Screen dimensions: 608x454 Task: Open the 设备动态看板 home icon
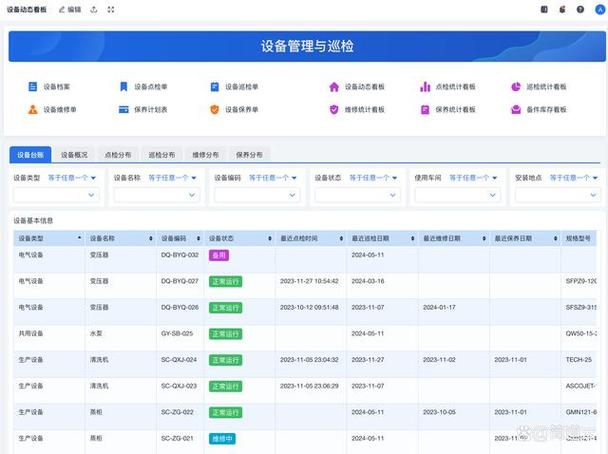tap(334, 87)
